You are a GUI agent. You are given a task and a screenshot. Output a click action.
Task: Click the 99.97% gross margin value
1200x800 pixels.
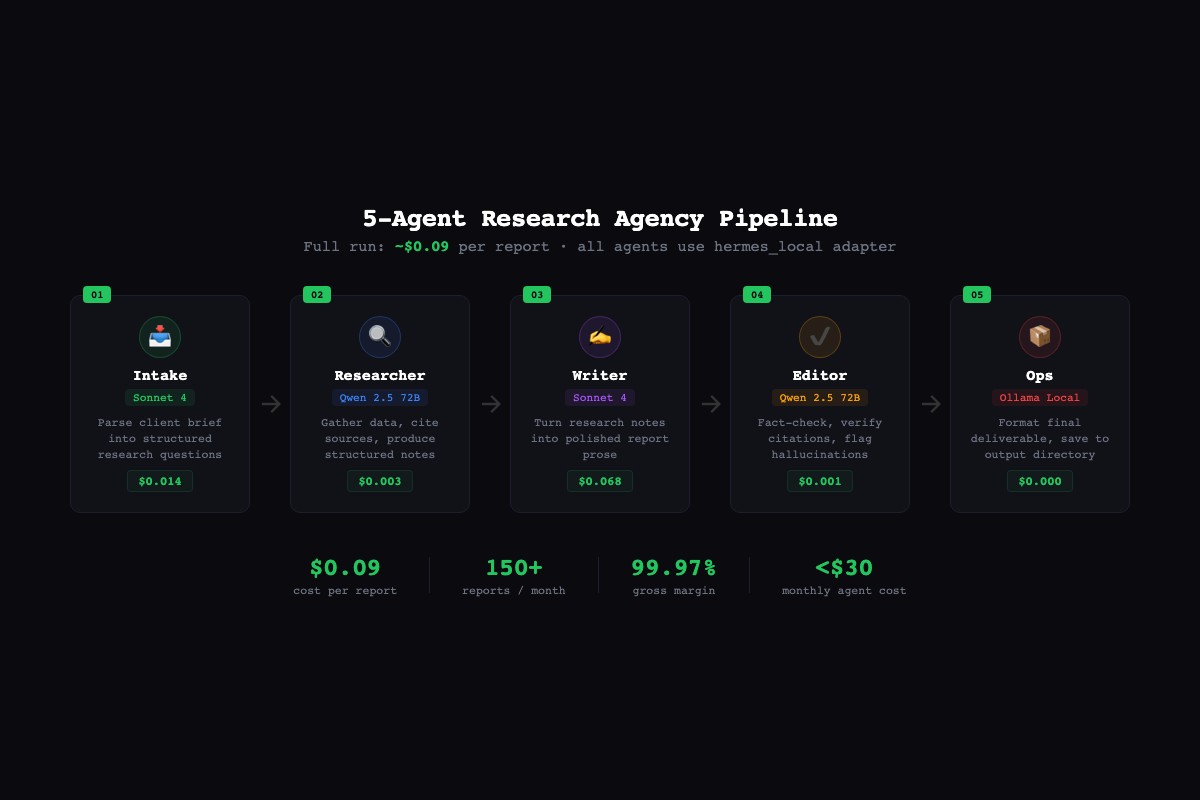[674, 568]
